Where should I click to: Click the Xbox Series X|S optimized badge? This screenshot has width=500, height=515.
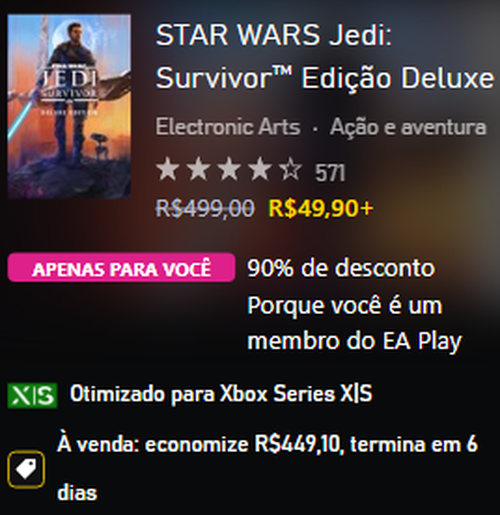32,396
